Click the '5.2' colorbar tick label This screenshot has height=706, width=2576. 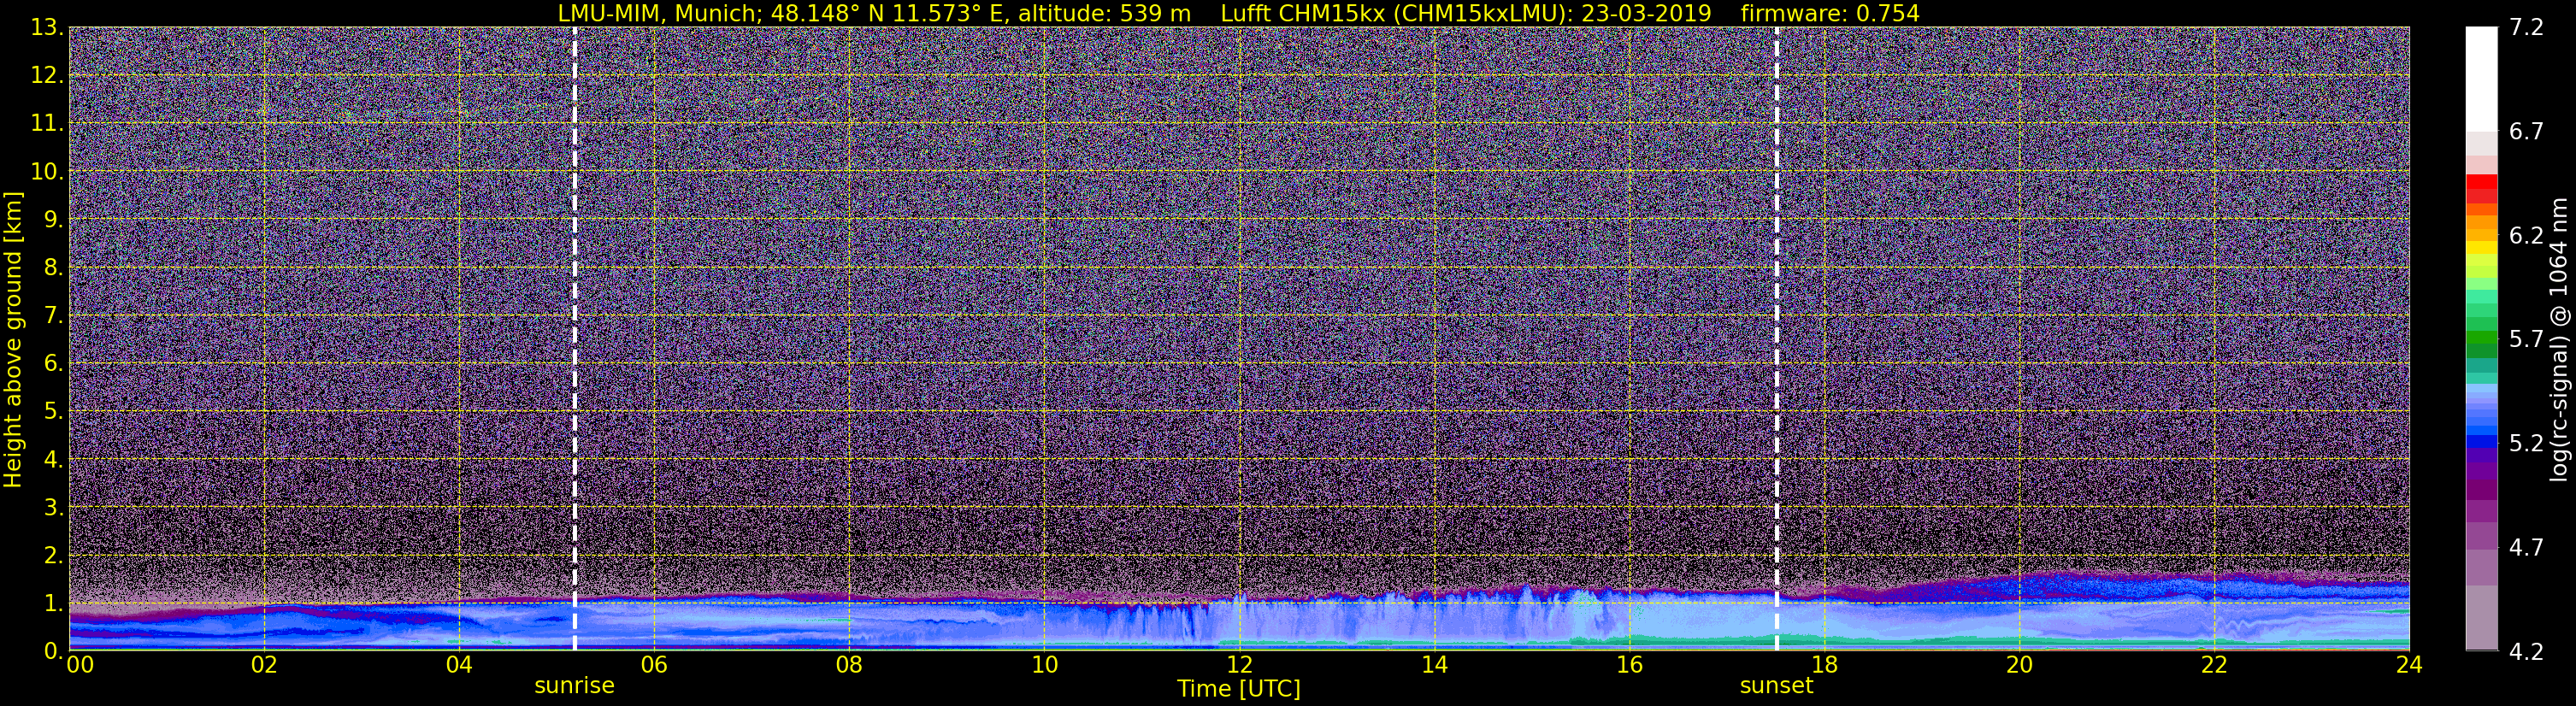2526,444
